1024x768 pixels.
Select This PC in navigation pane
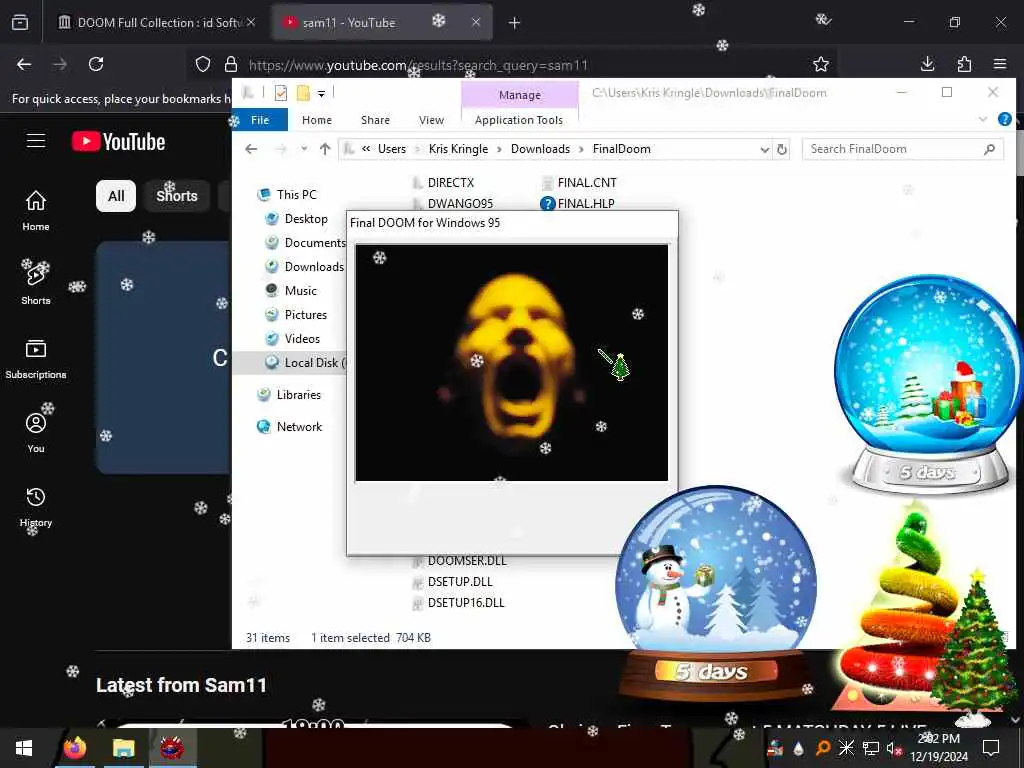click(x=296, y=195)
